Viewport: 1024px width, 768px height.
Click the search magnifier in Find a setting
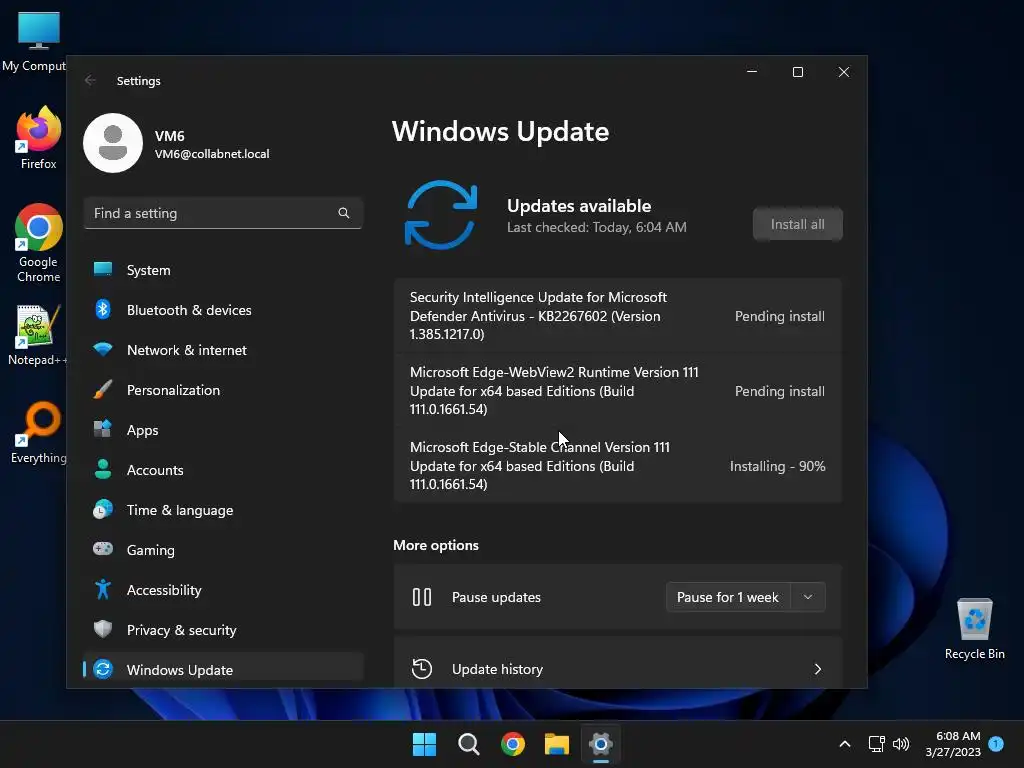tap(344, 213)
